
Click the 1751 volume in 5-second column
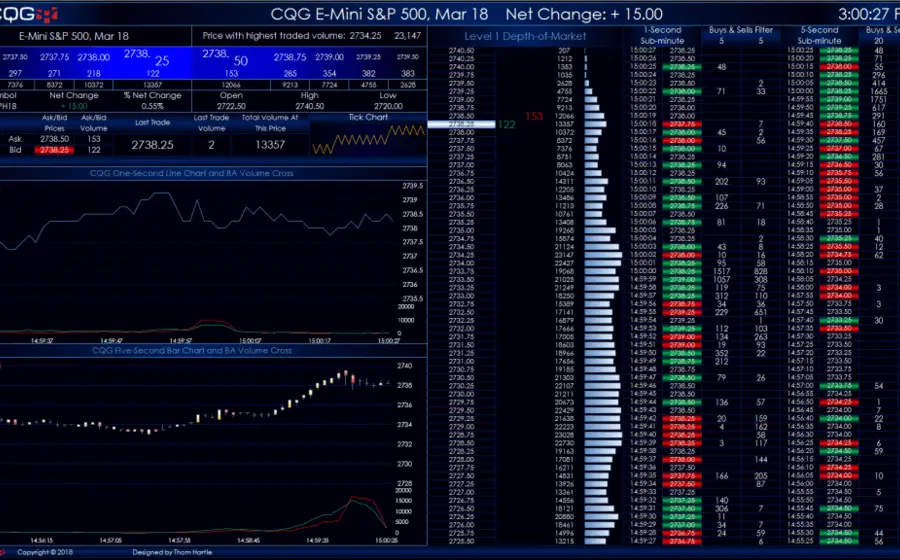[x=878, y=99]
